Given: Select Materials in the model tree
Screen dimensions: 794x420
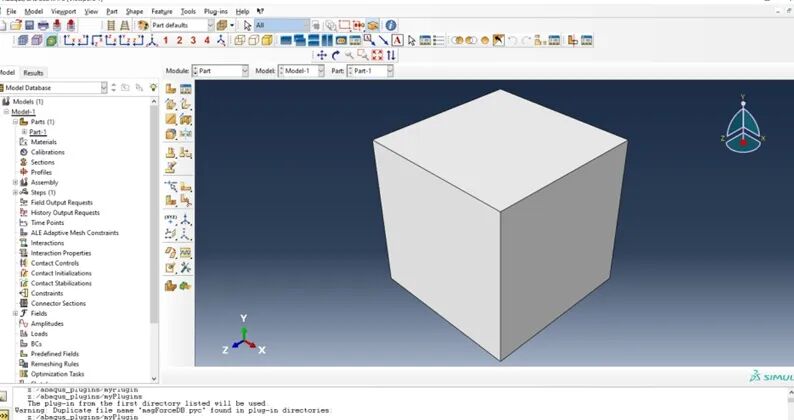Looking at the screenshot, I should [43, 142].
